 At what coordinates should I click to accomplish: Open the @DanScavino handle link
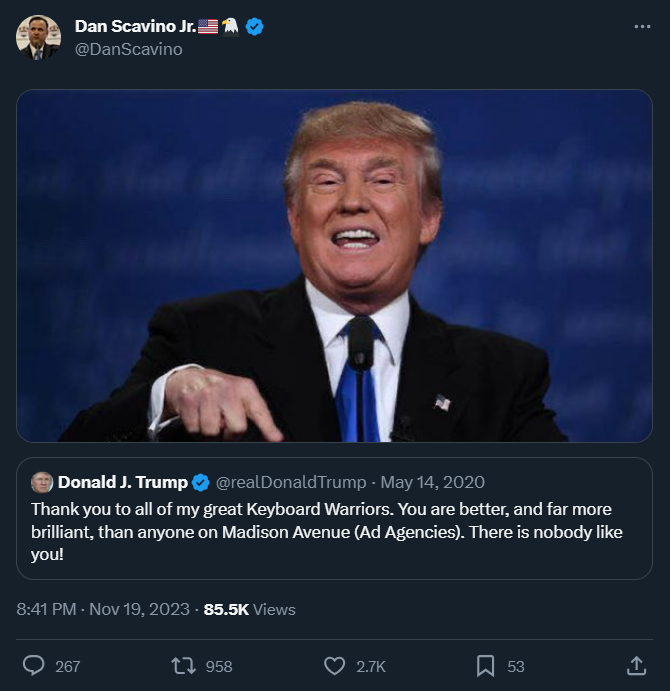point(129,49)
